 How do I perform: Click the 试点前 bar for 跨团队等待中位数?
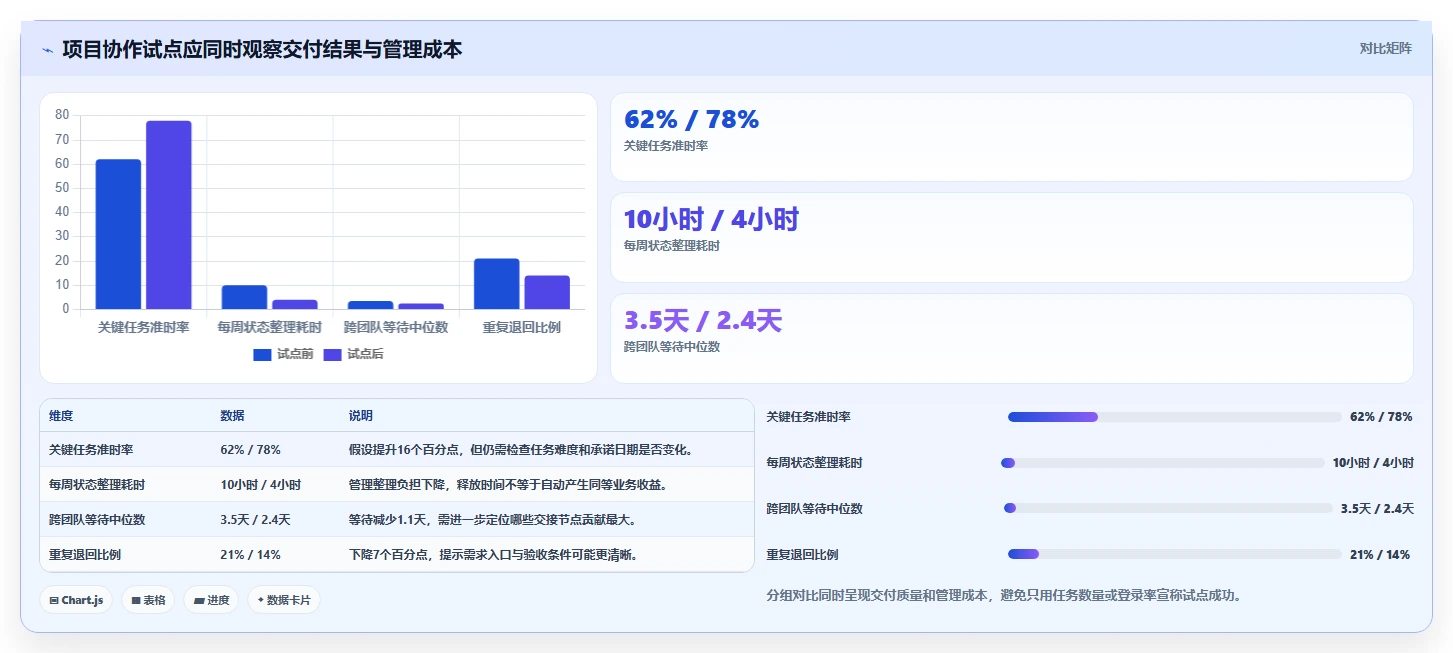point(370,305)
